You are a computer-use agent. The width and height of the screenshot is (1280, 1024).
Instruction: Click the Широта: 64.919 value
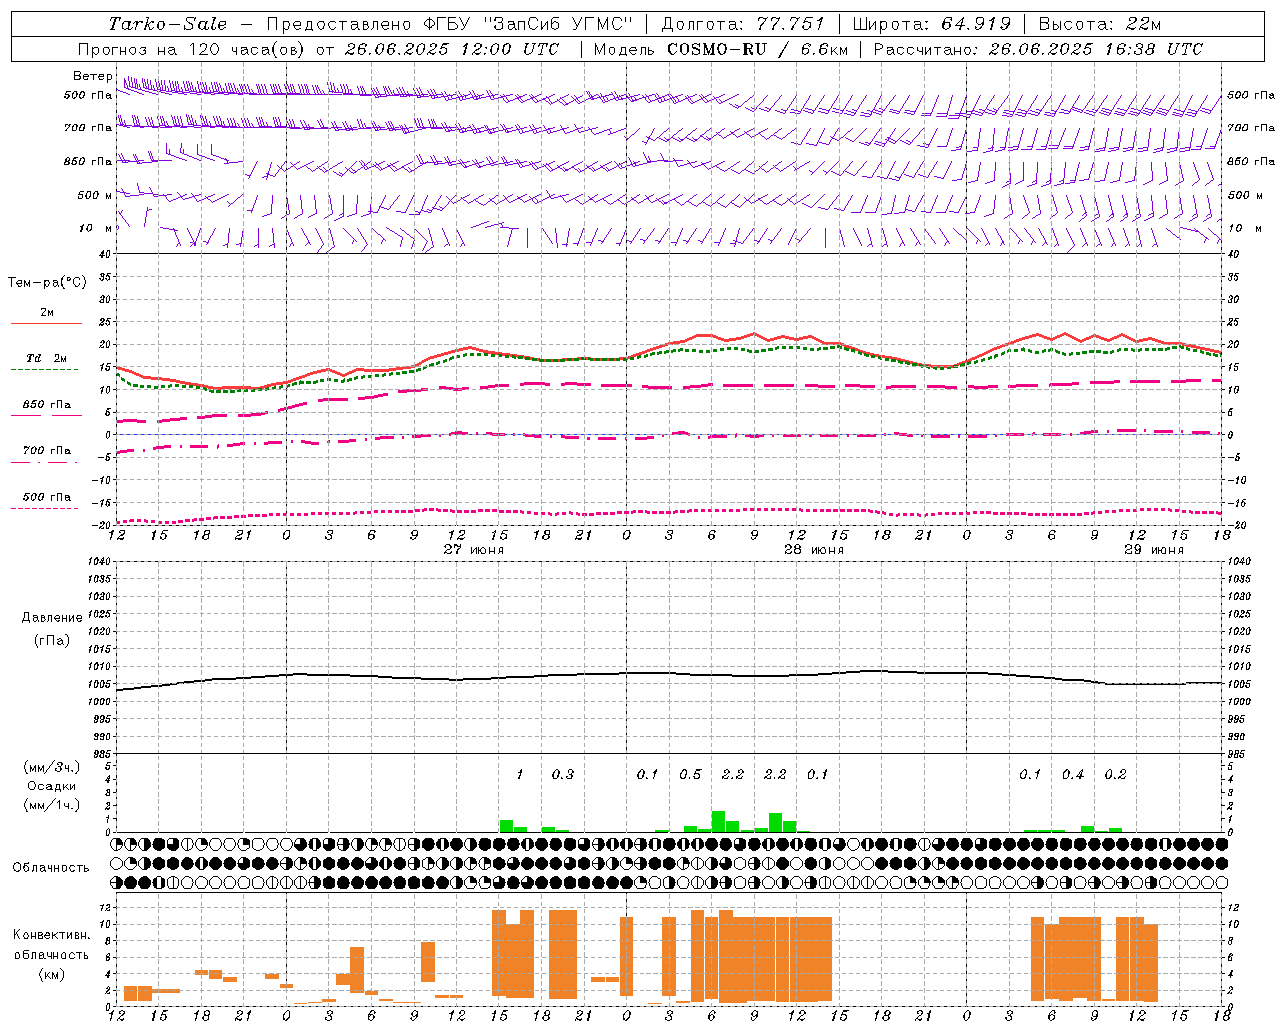[932, 24]
